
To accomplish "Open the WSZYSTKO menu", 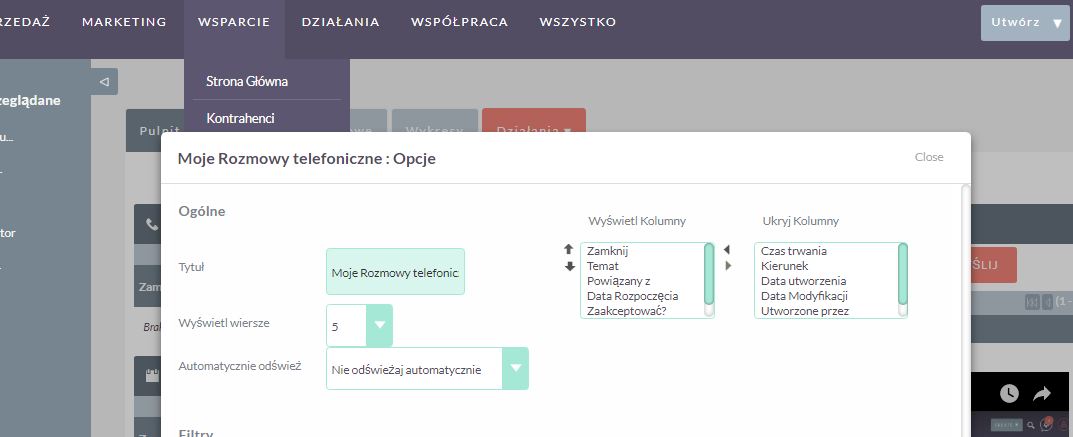I will tap(578, 22).
